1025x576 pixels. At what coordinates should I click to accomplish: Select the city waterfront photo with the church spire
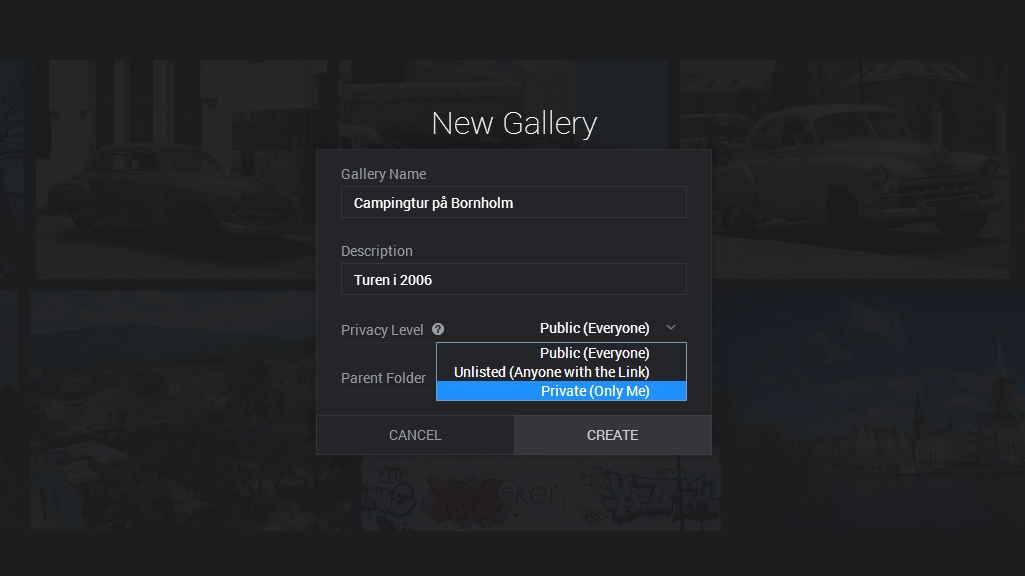[x=869, y=411]
